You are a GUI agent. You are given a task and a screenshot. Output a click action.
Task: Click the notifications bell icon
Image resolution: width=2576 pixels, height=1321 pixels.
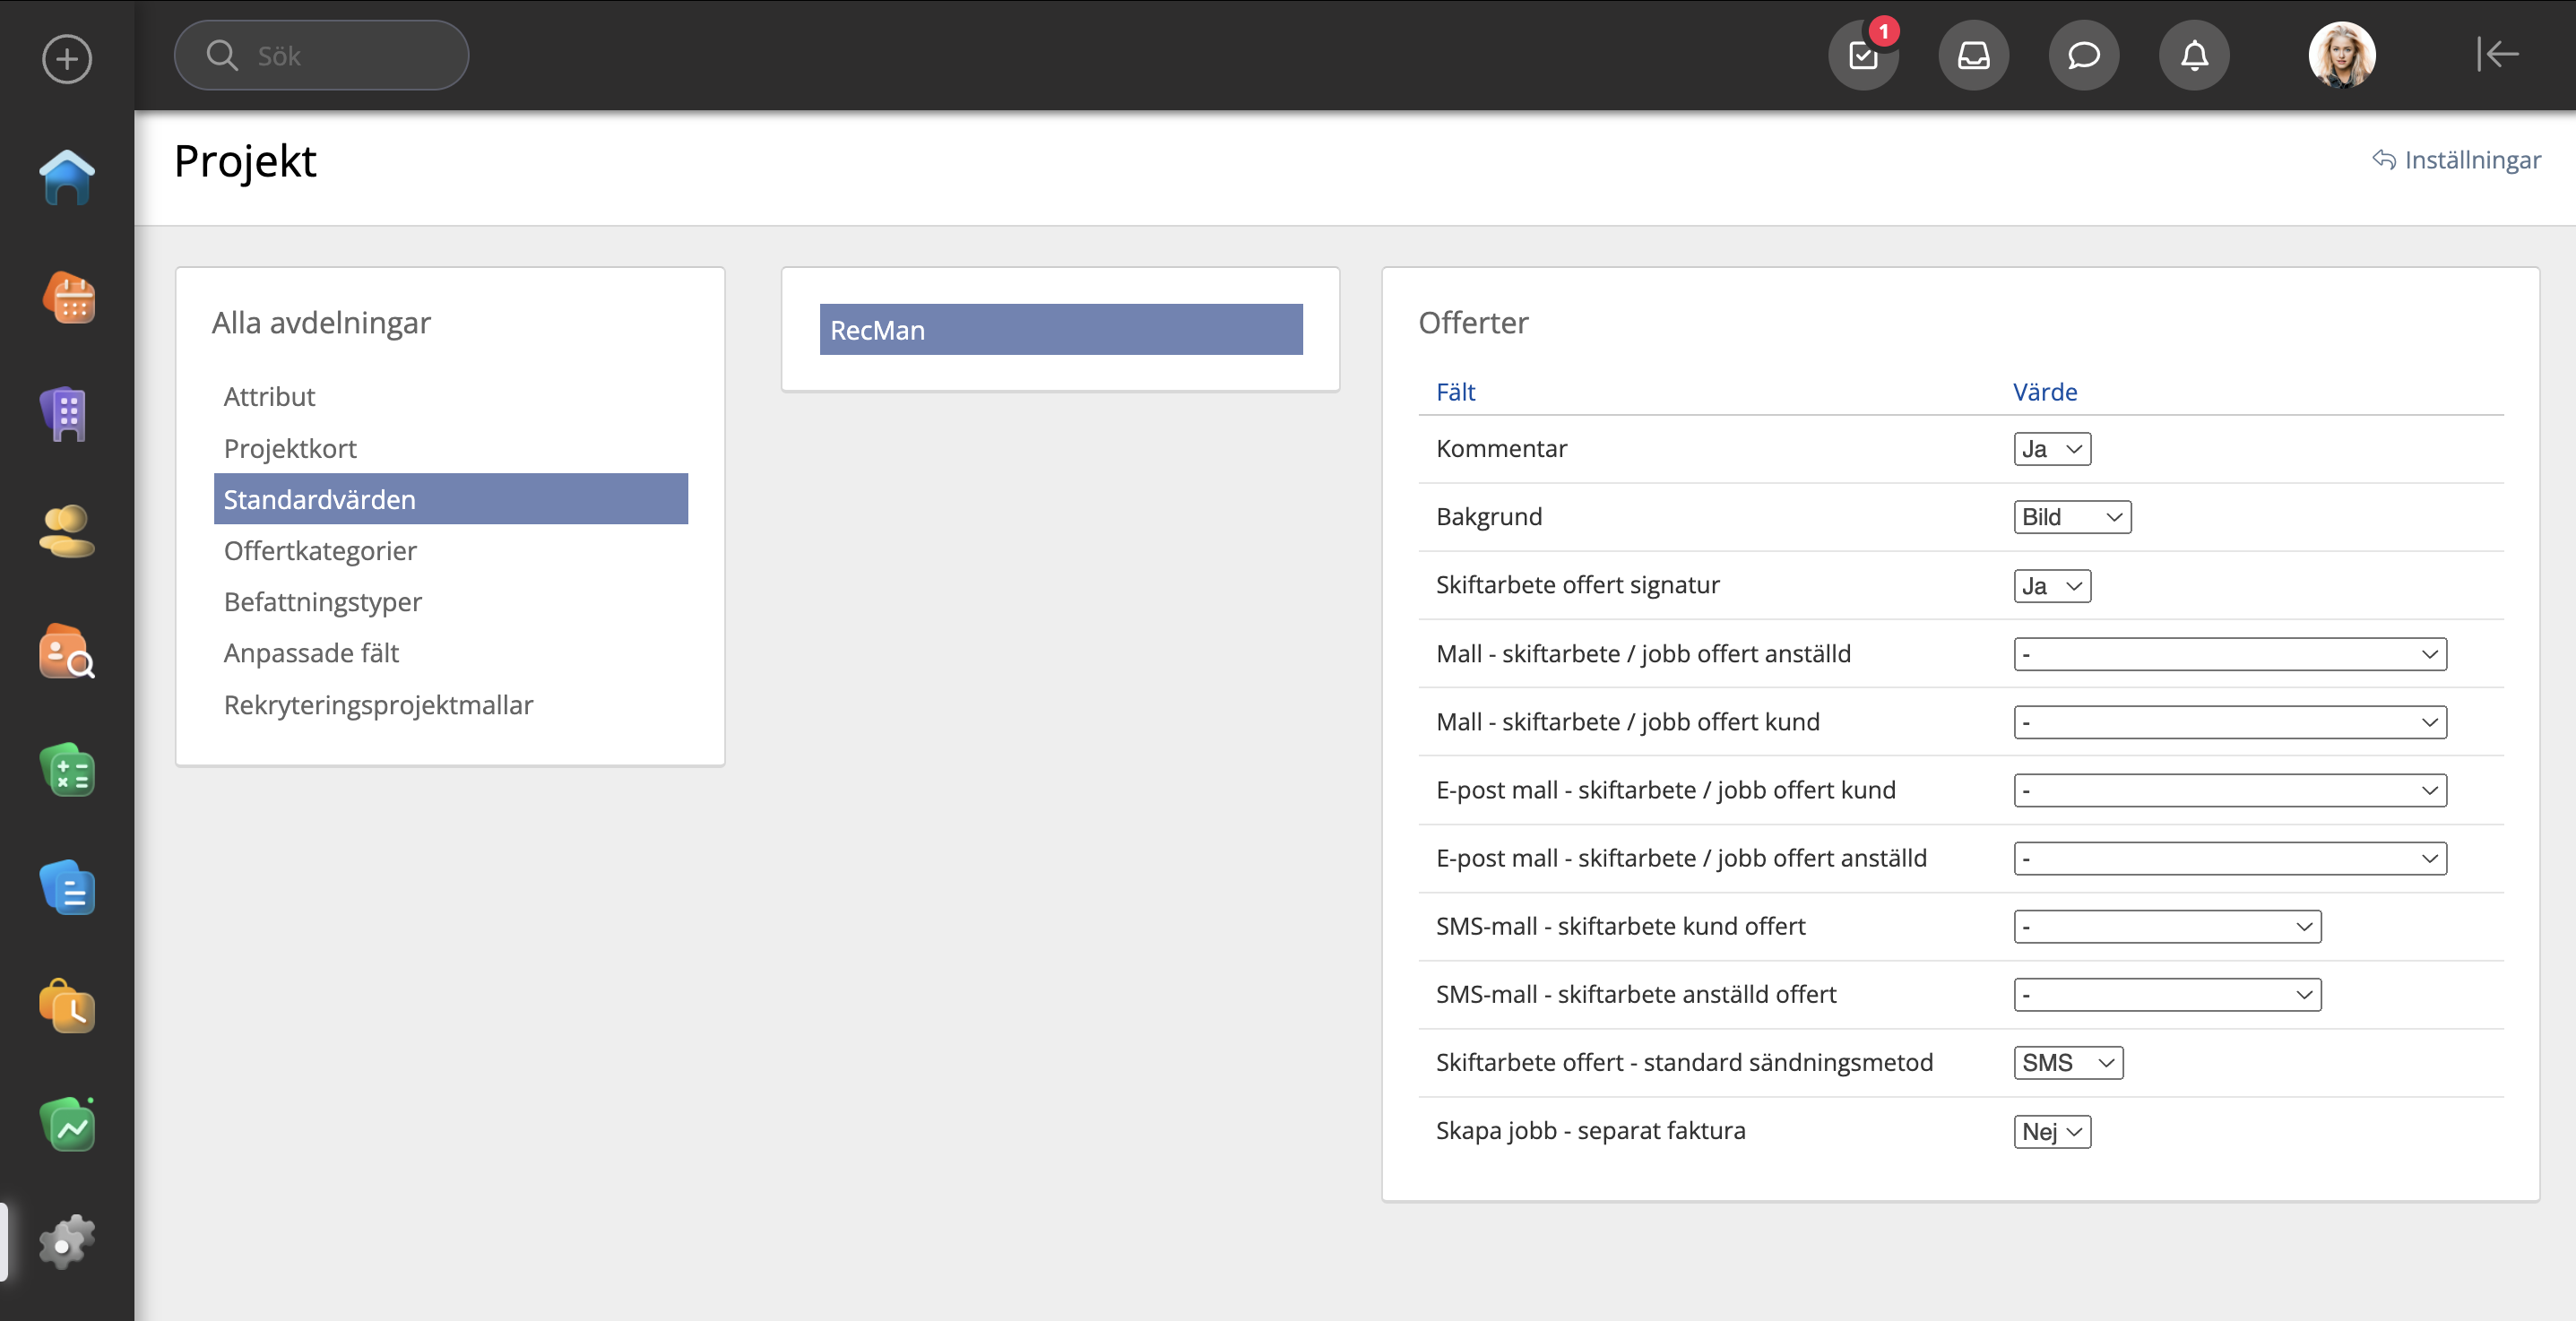click(x=2194, y=55)
